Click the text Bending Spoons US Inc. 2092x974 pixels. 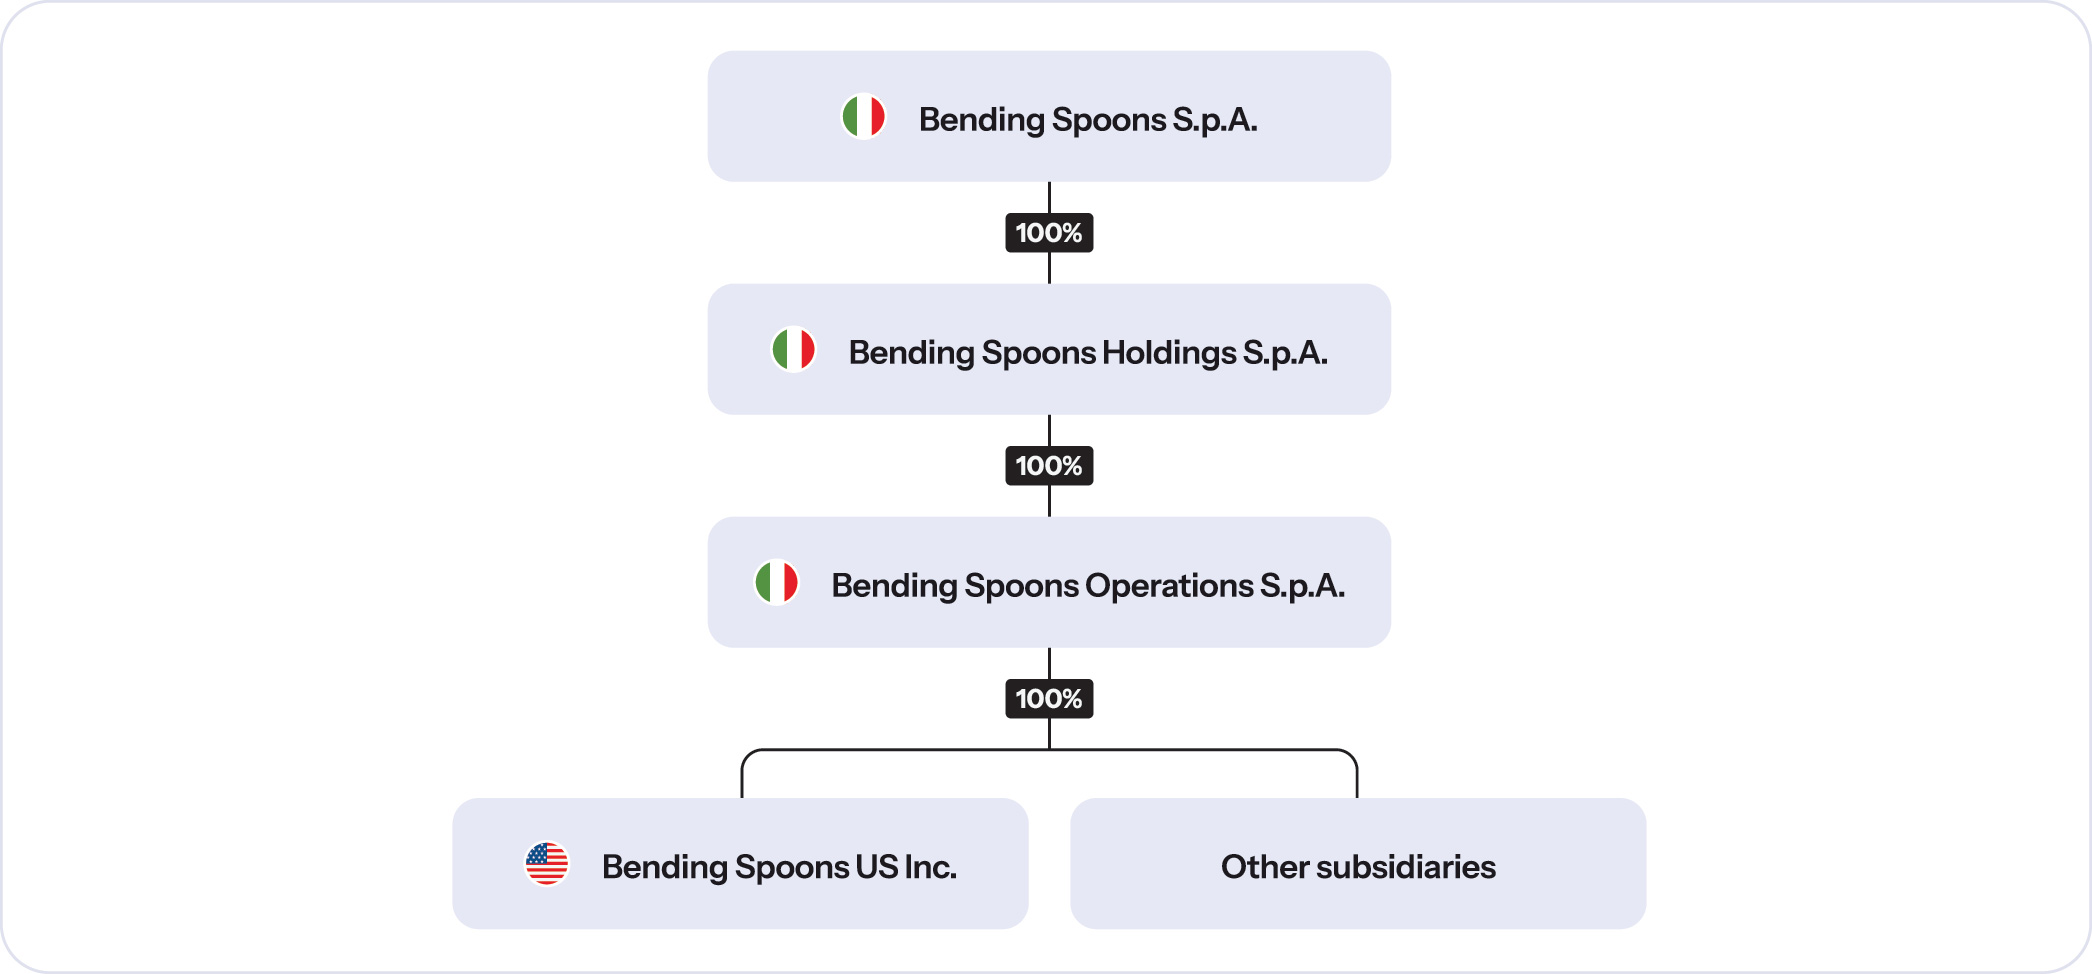click(779, 867)
